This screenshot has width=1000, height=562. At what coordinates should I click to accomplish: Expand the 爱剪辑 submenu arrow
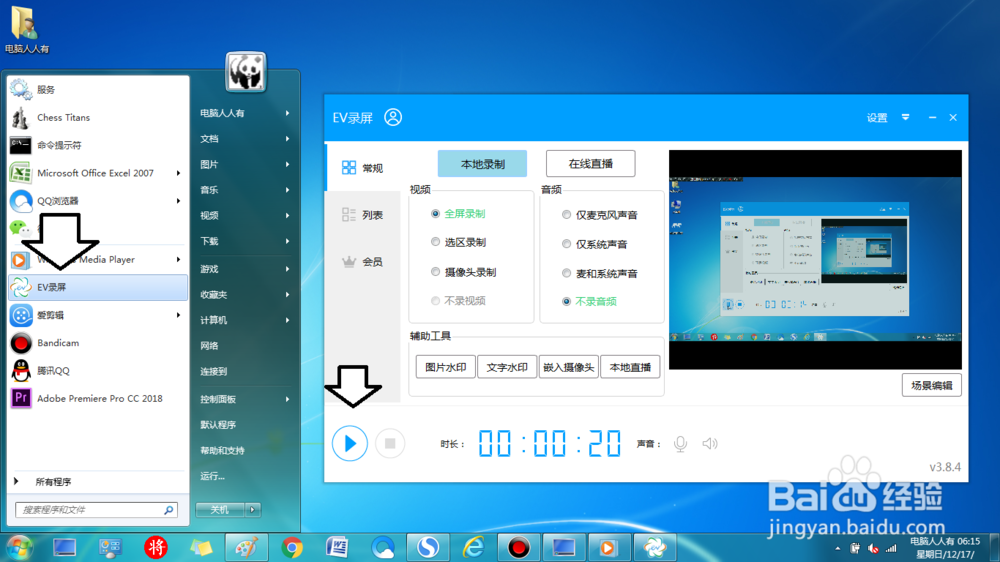point(178,315)
